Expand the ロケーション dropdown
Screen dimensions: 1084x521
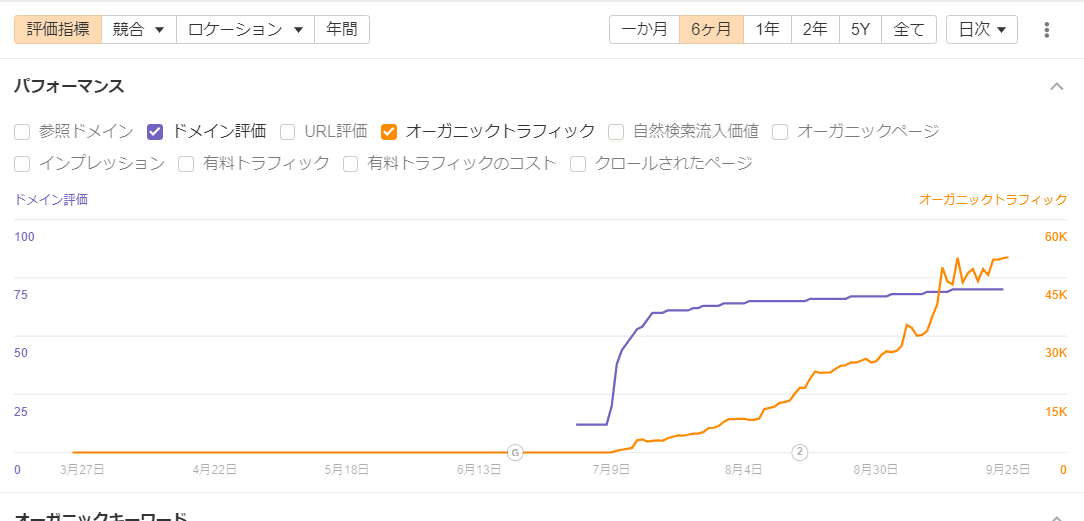245,30
